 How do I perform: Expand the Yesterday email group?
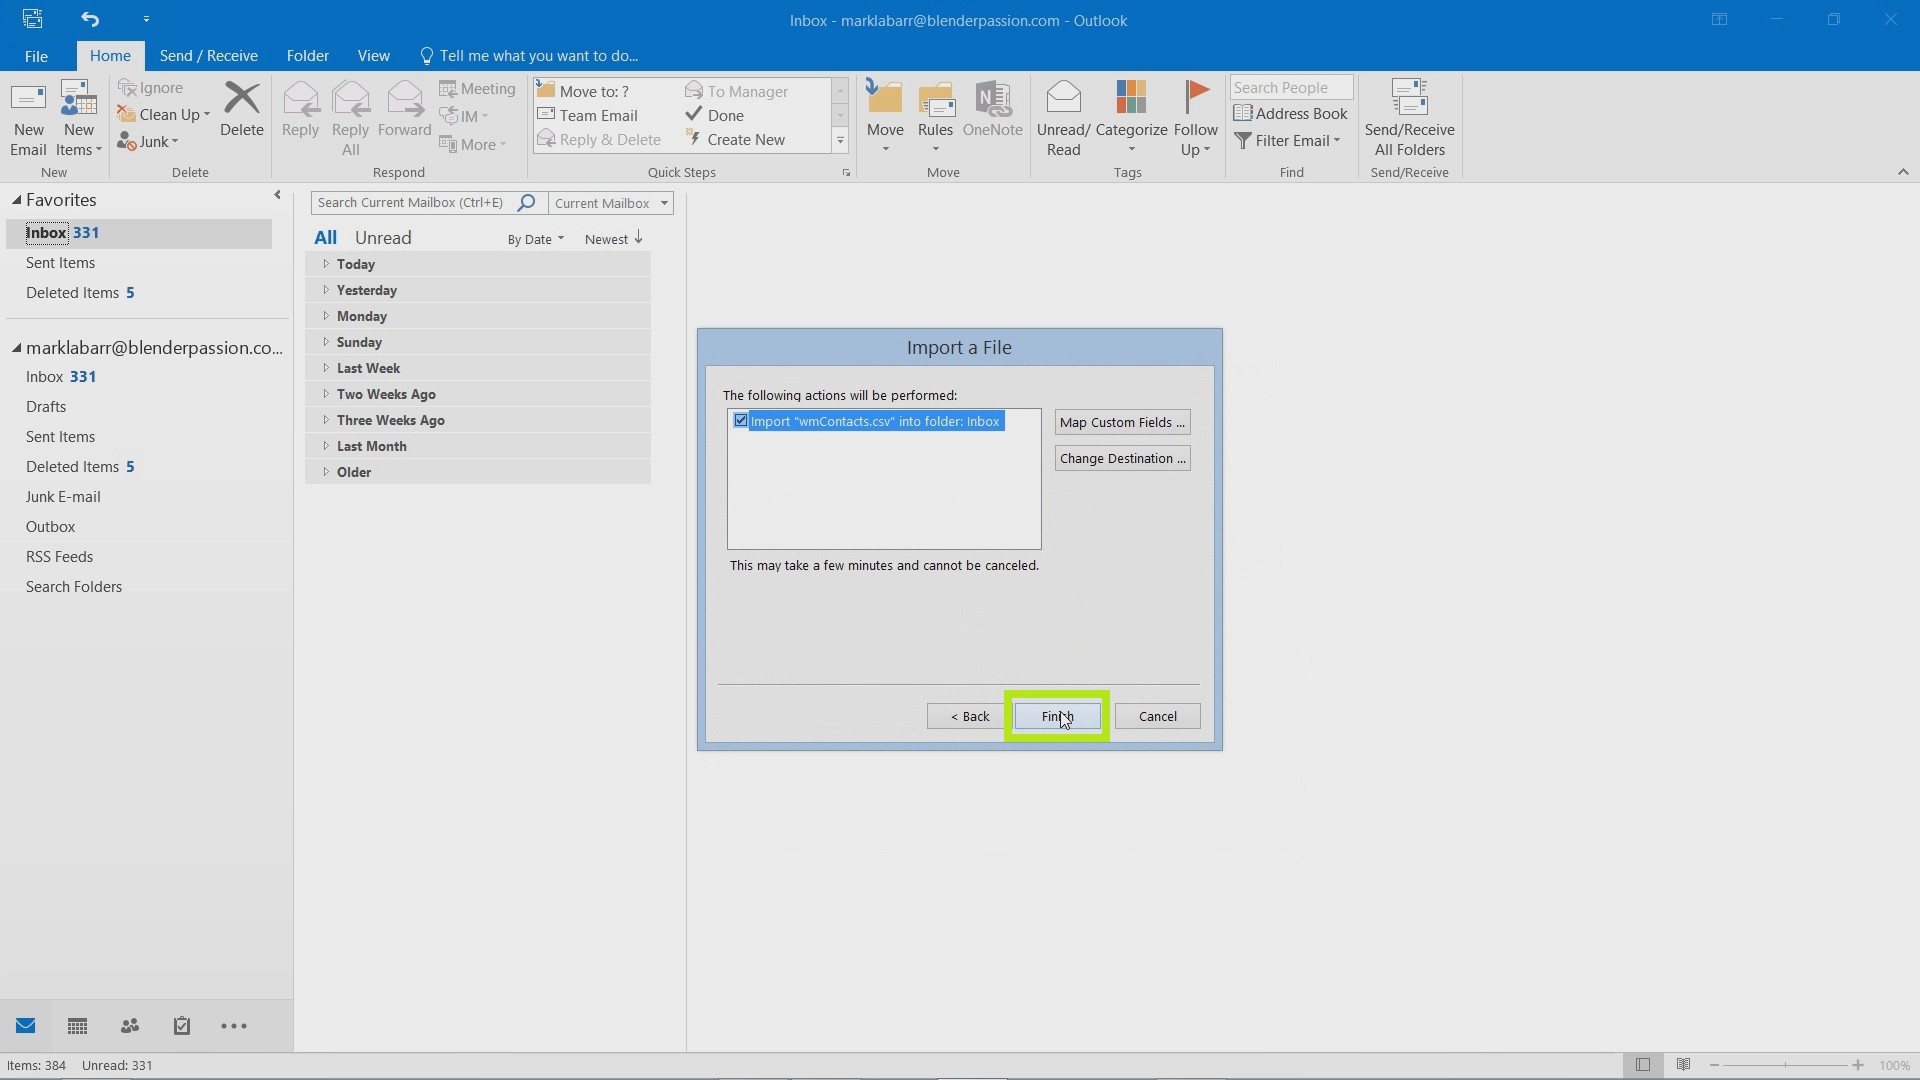click(x=326, y=289)
